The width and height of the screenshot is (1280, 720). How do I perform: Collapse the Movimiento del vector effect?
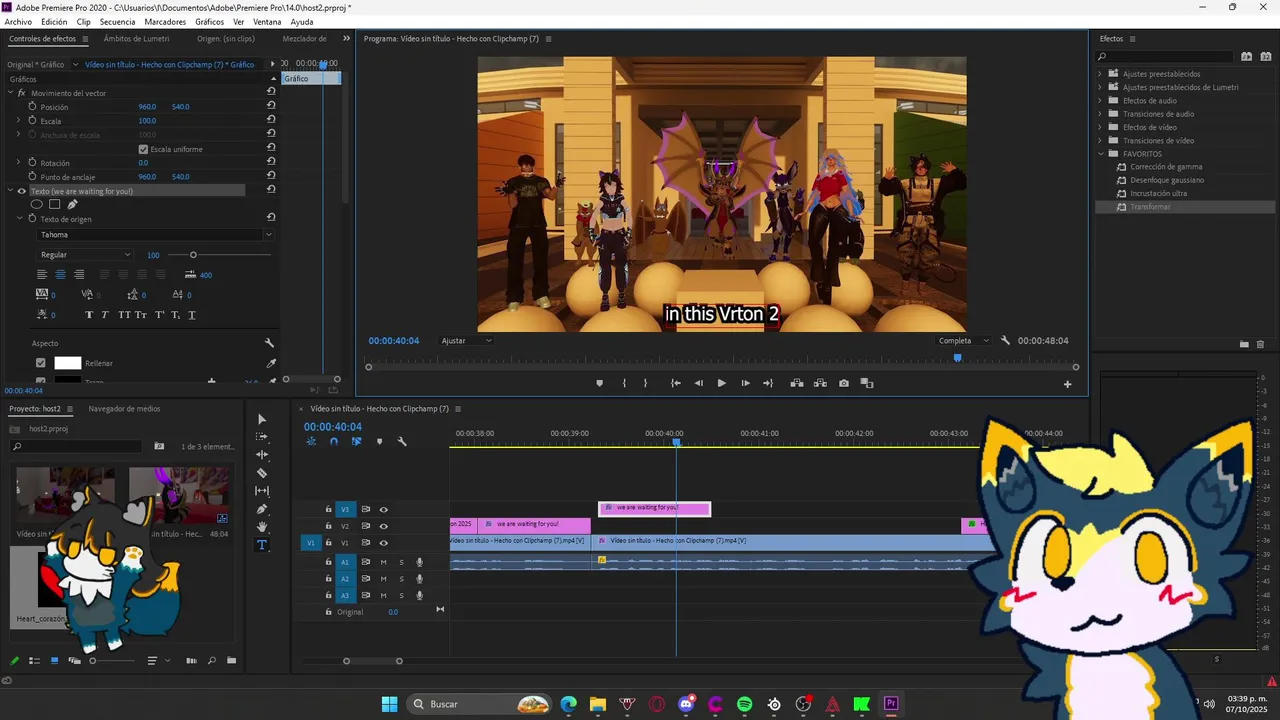click(x=10, y=93)
